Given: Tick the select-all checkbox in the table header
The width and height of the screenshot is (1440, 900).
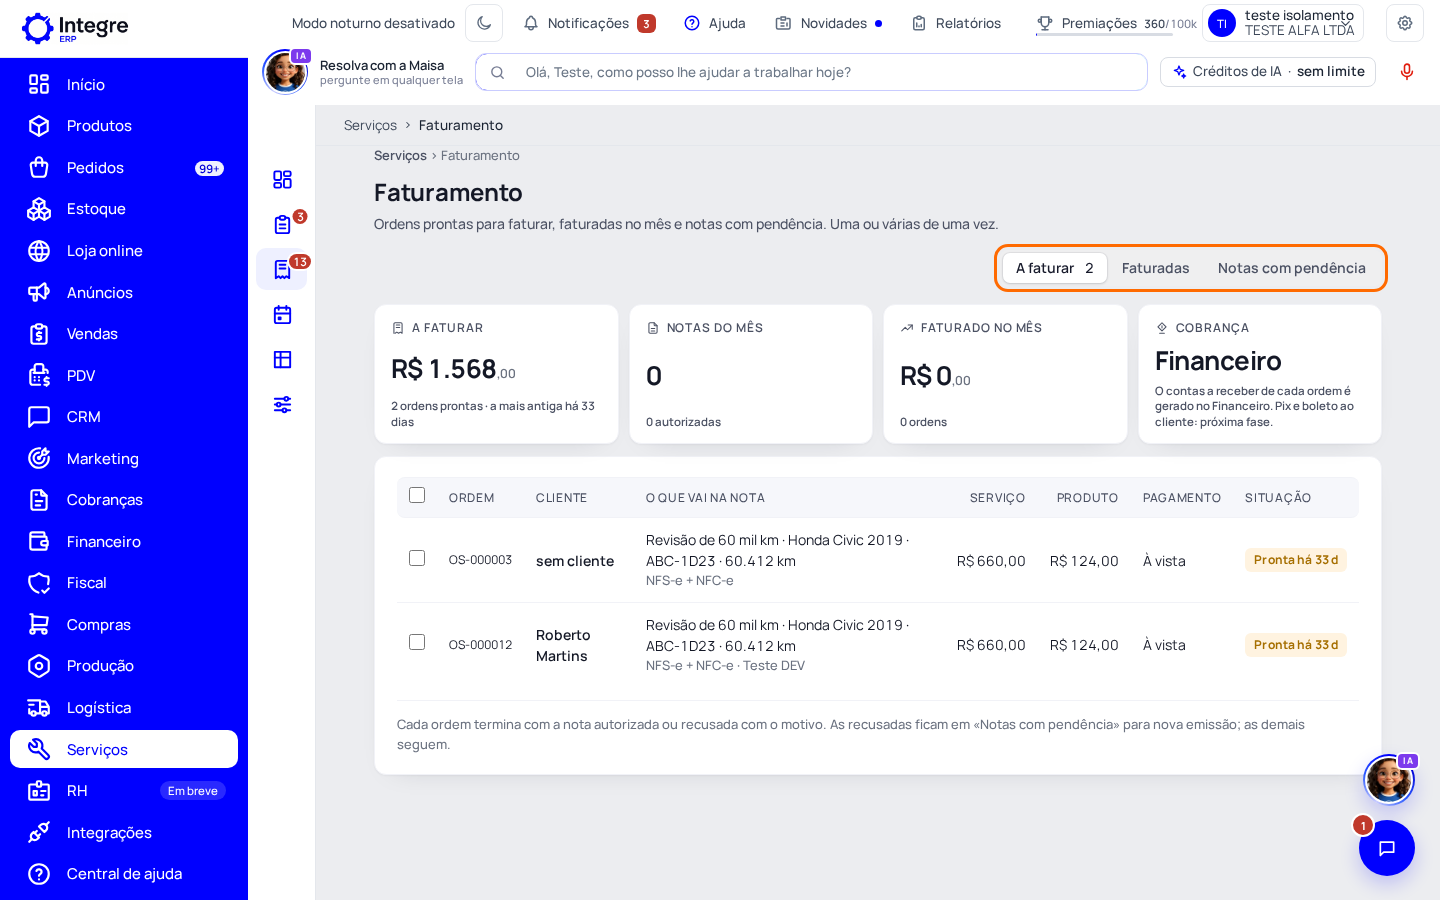Looking at the screenshot, I should tap(417, 495).
